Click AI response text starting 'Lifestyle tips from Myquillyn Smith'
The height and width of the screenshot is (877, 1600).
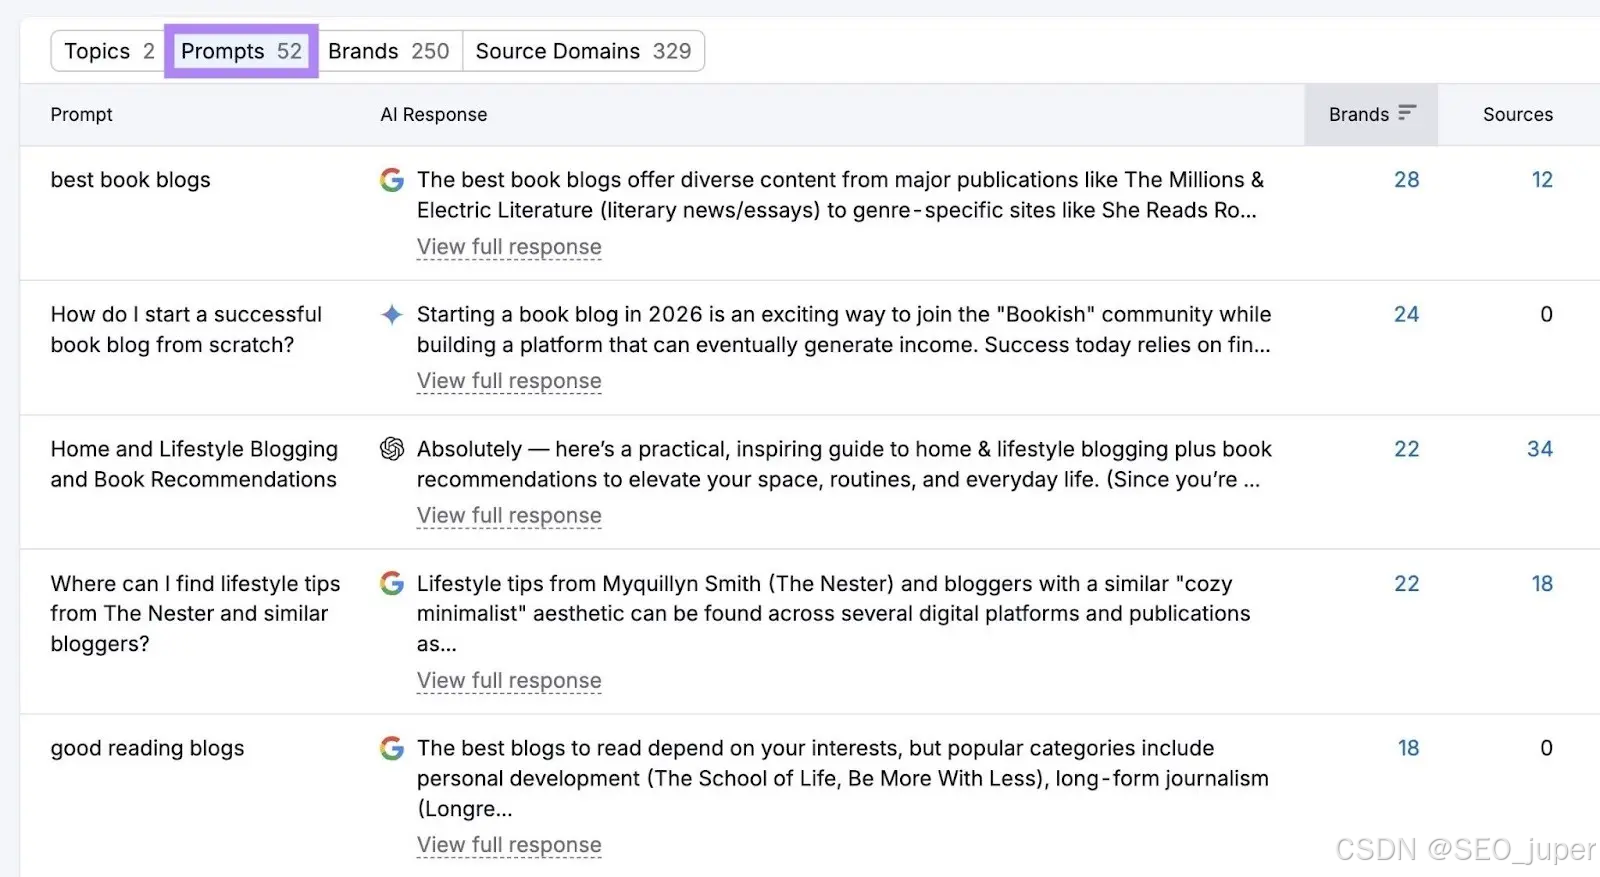(x=833, y=613)
